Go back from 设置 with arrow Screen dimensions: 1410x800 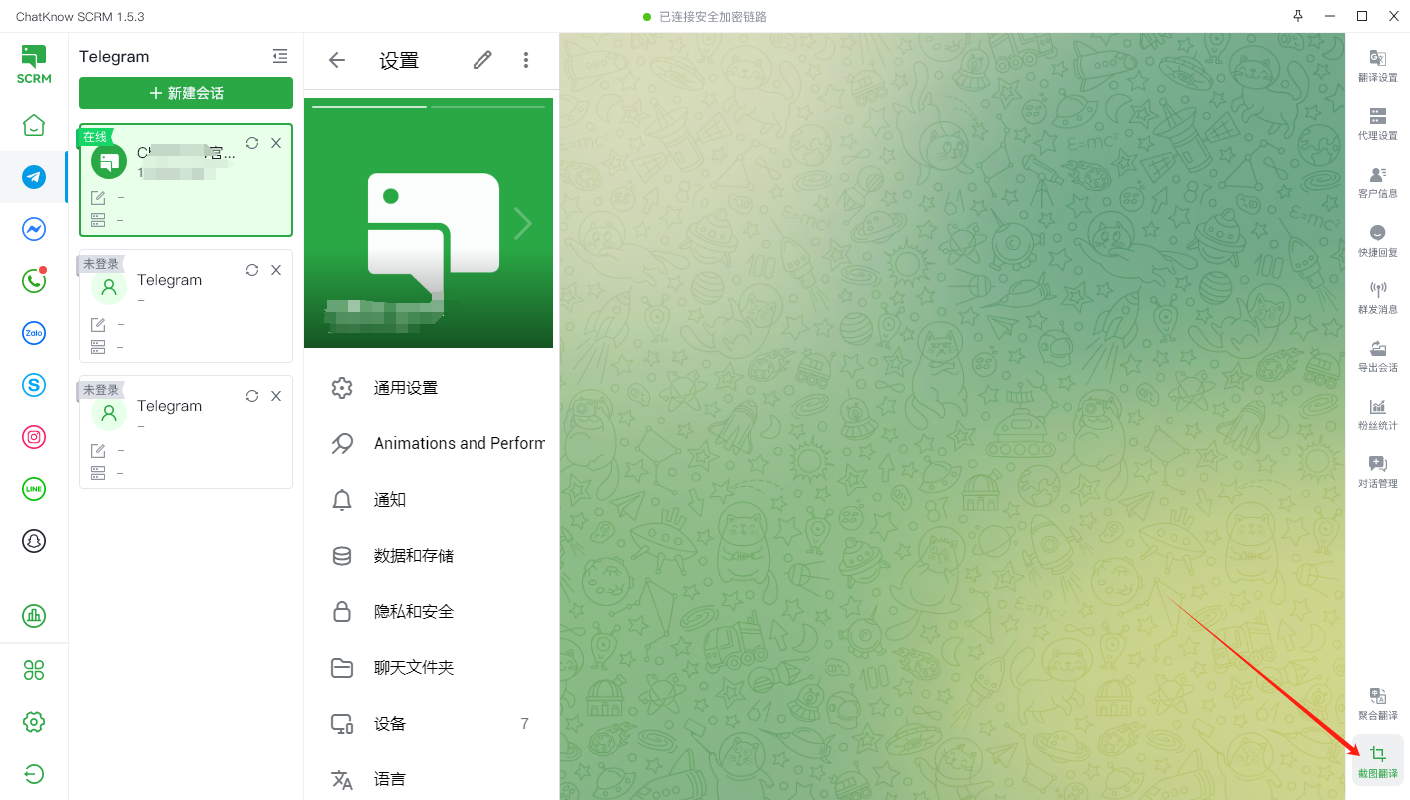[x=337, y=61]
